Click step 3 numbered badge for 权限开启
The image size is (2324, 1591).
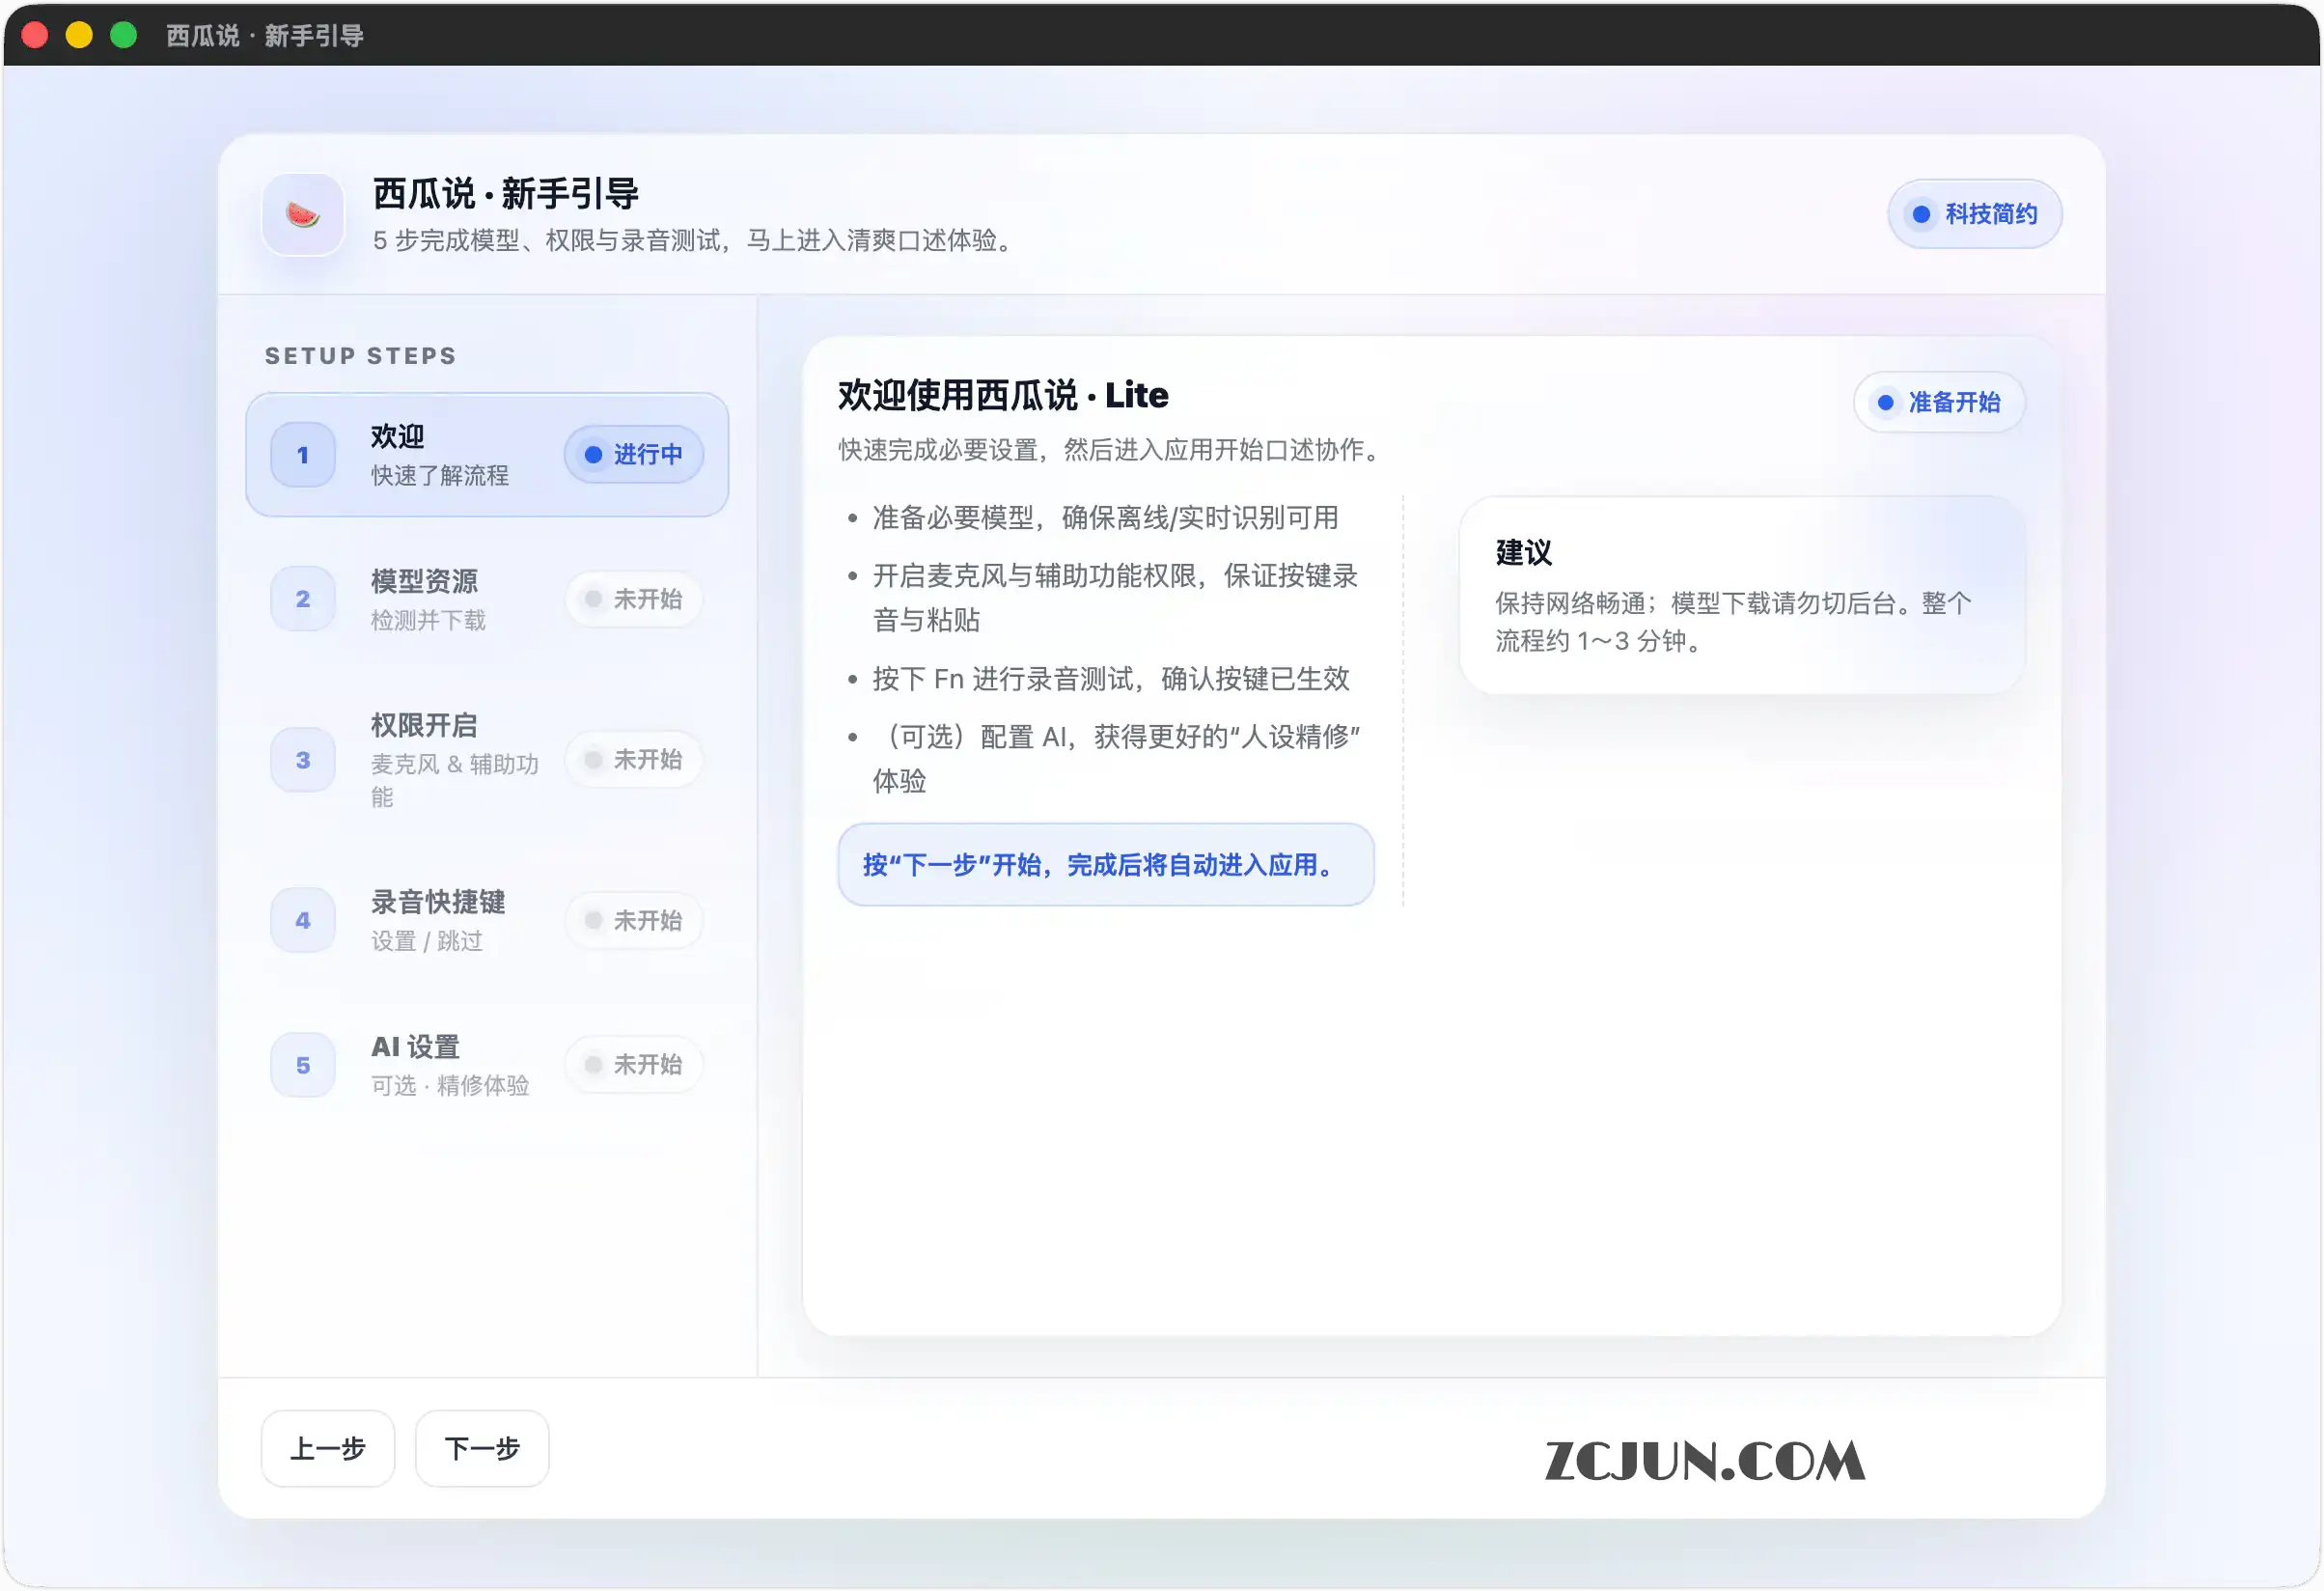[302, 760]
